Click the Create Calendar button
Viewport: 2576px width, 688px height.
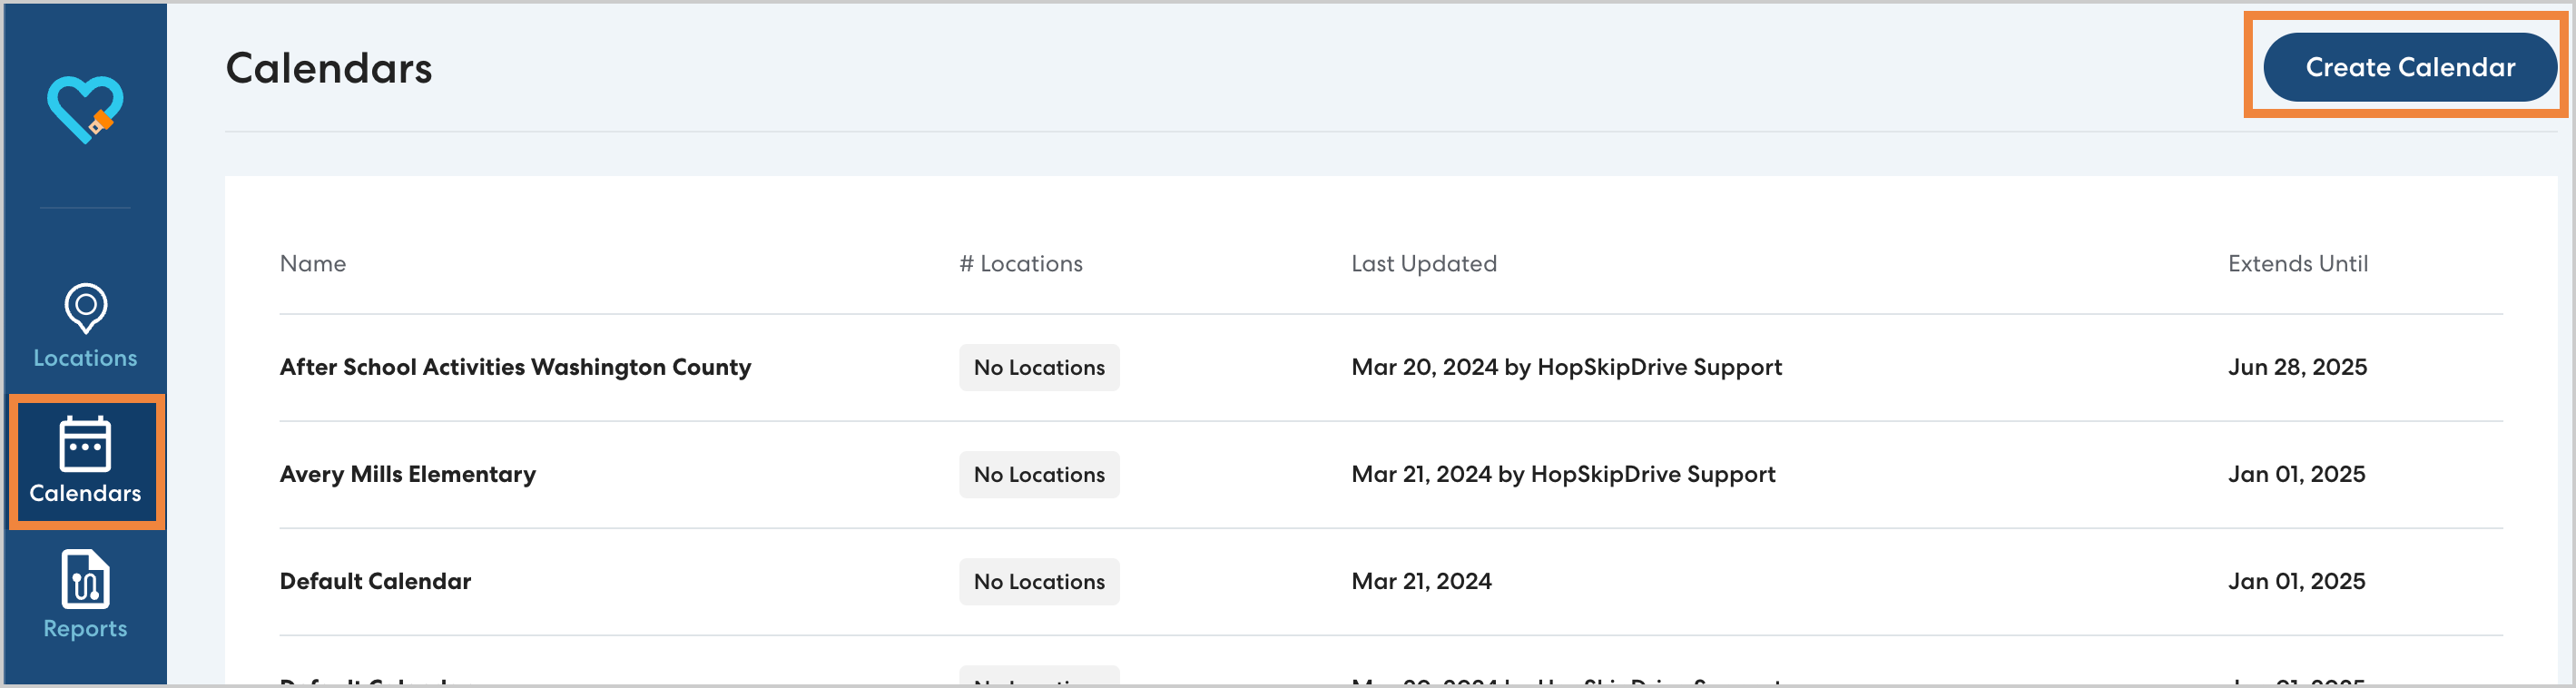2409,67
